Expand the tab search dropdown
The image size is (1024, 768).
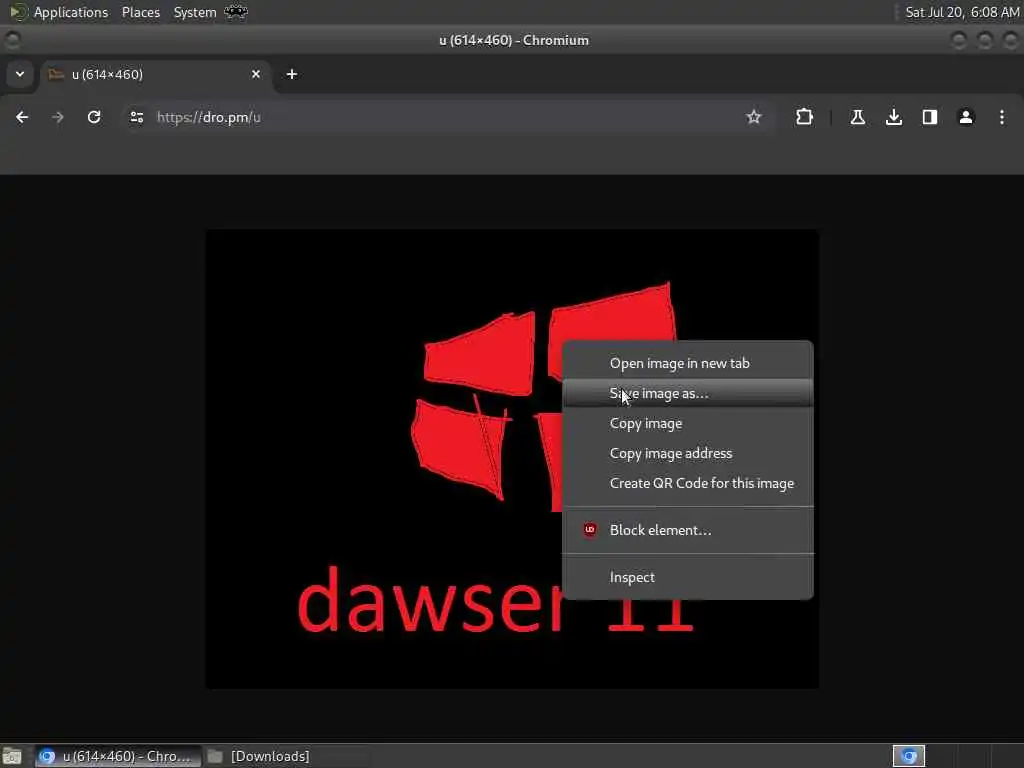pos(20,74)
